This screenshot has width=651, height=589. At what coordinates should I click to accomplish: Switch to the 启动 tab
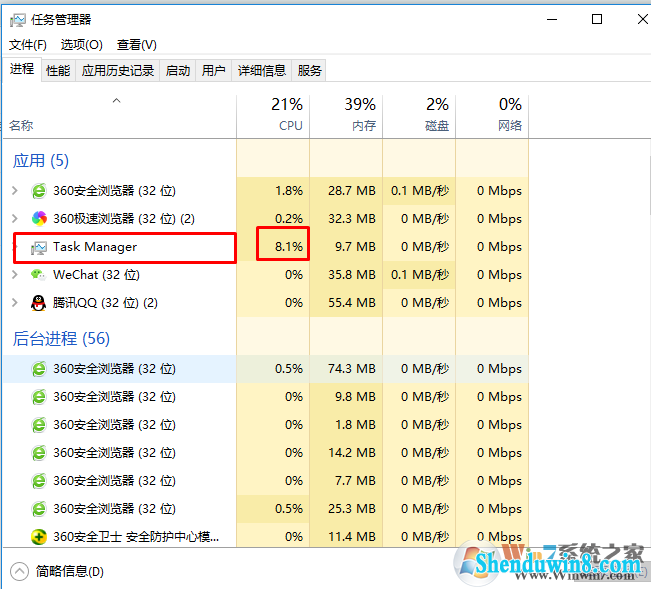click(x=178, y=71)
